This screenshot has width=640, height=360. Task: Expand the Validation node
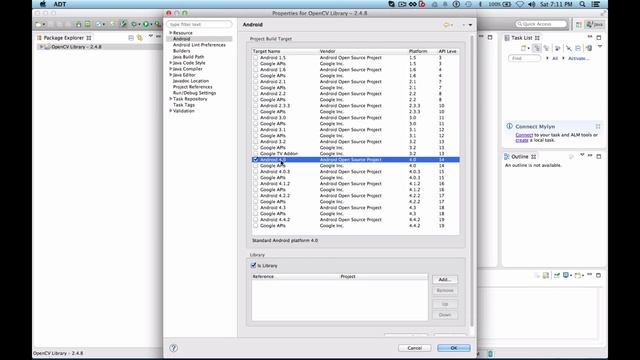(171, 111)
